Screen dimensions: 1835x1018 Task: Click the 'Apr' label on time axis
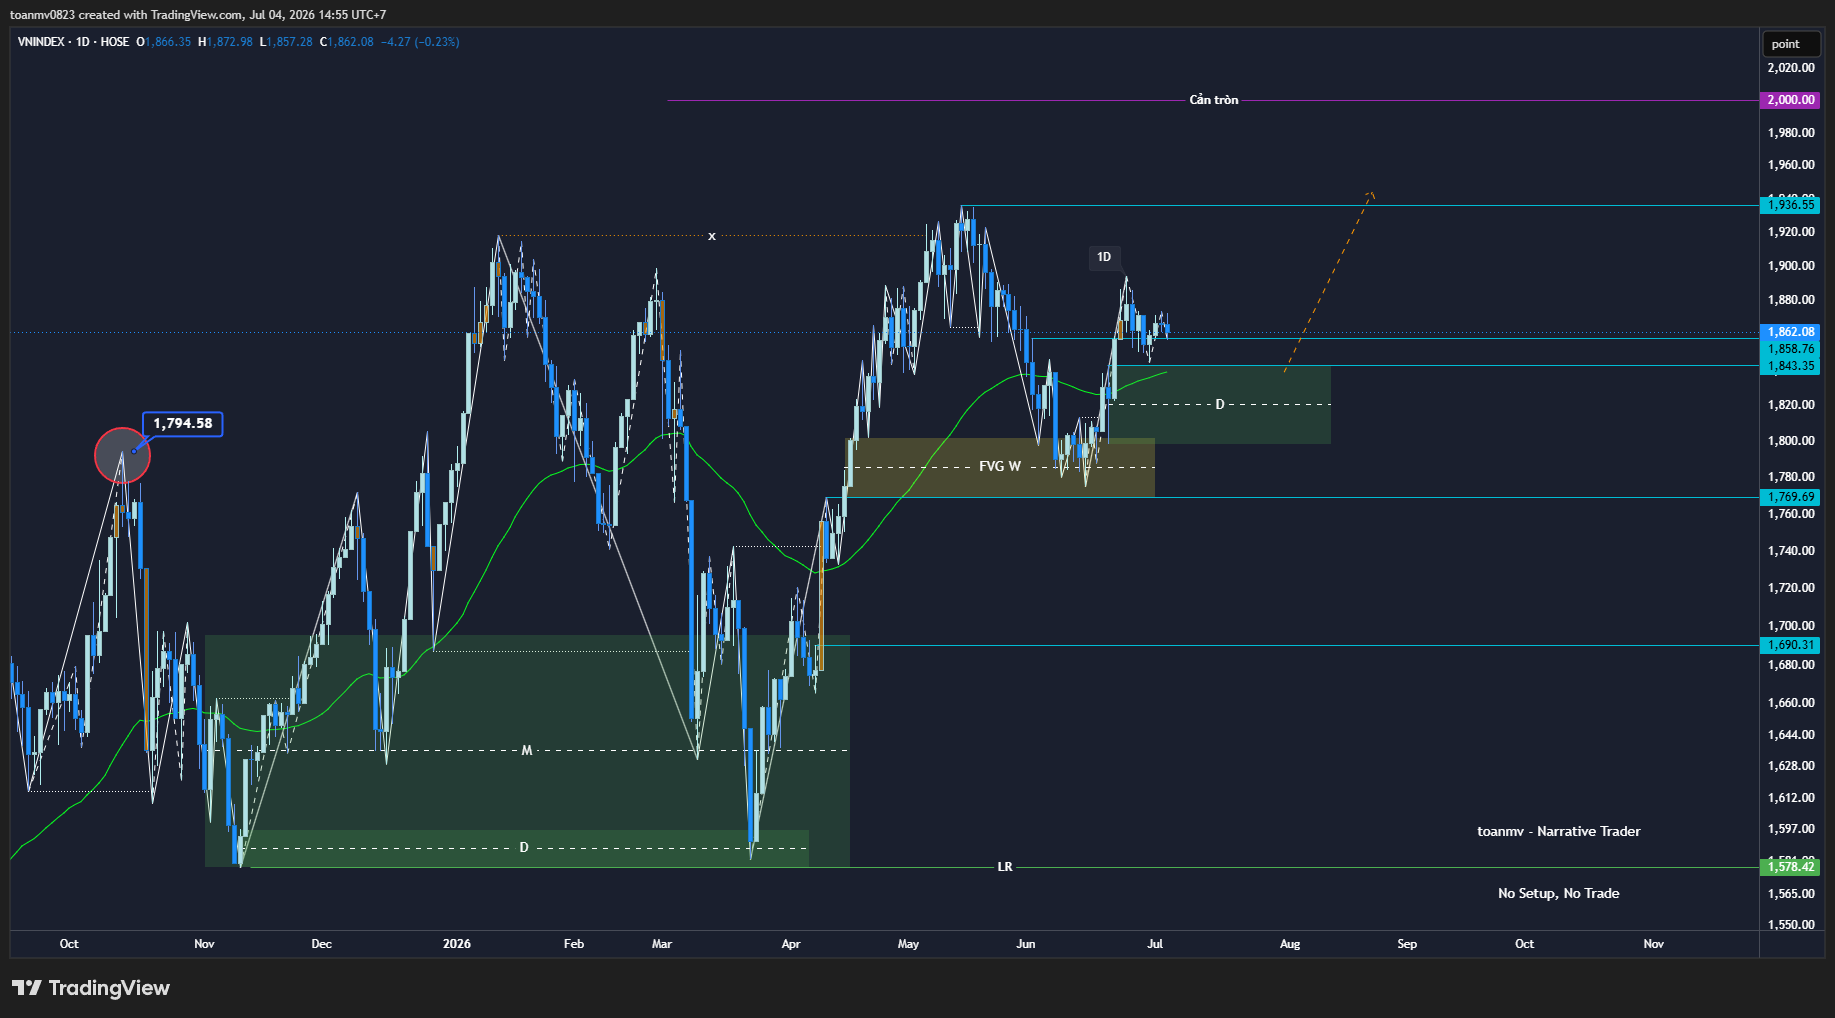click(x=791, y=944)
